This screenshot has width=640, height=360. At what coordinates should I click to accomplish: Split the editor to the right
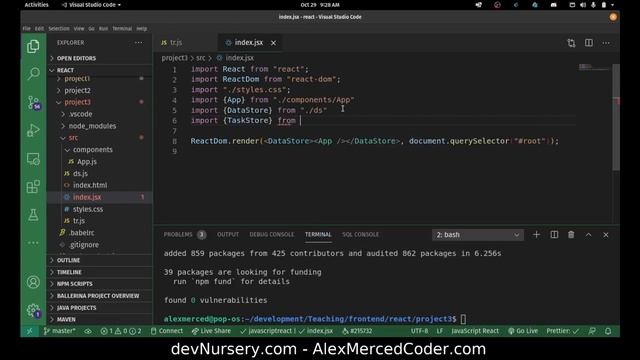click(x=589, y=43)
